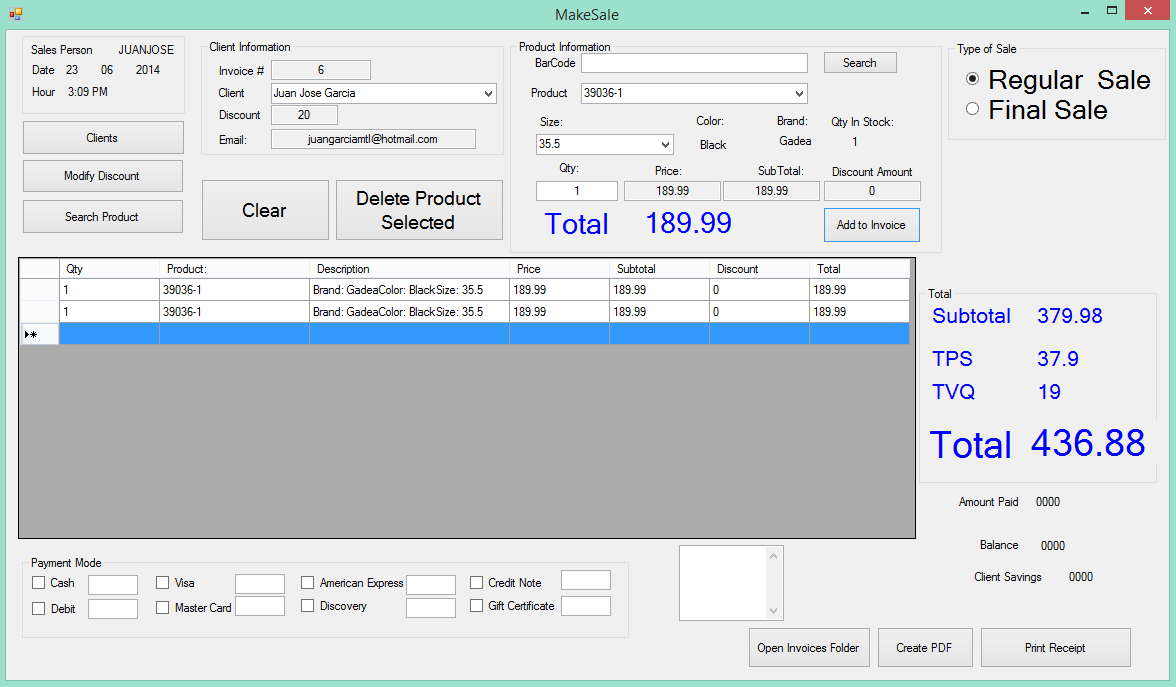Click the Description column header
Image resolution: width=1176 pixels, height=687 pixels.
click(x=410, y=268)
